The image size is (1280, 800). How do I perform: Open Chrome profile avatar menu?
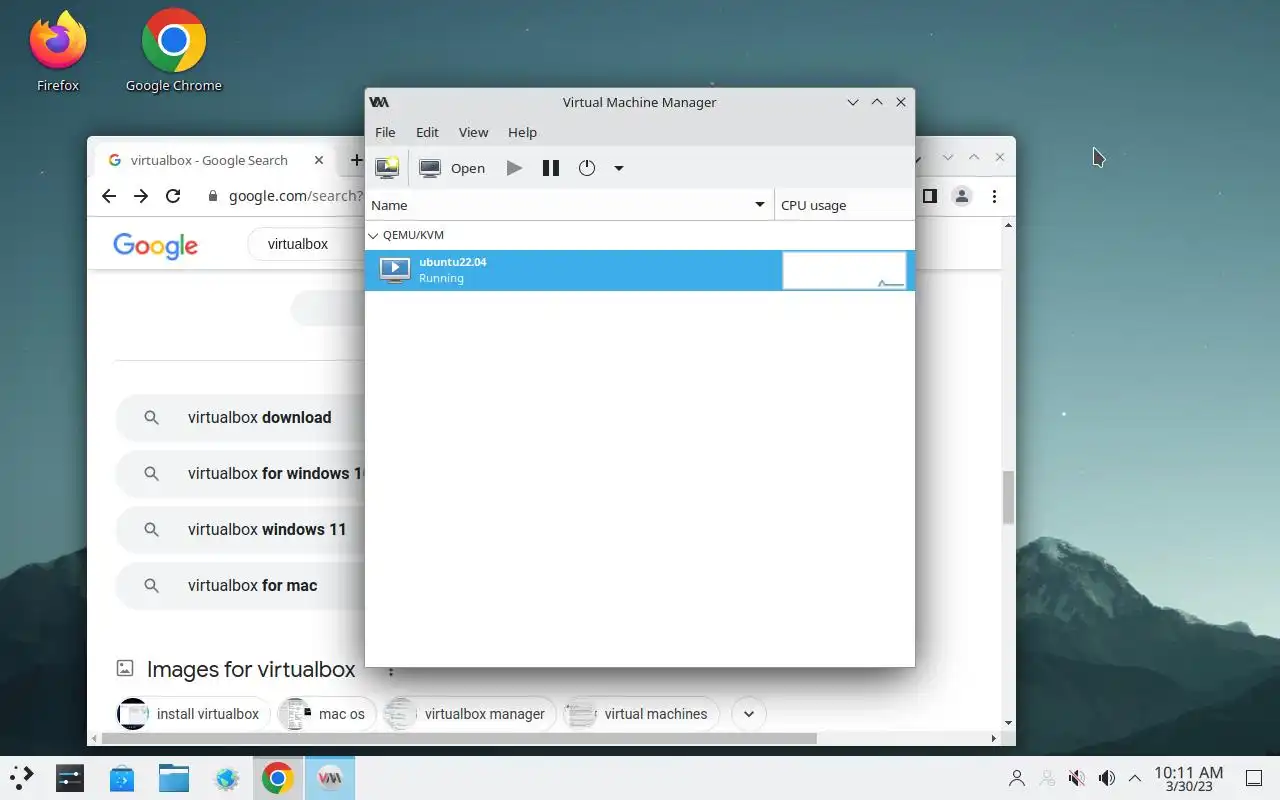(x=962, y=196)
